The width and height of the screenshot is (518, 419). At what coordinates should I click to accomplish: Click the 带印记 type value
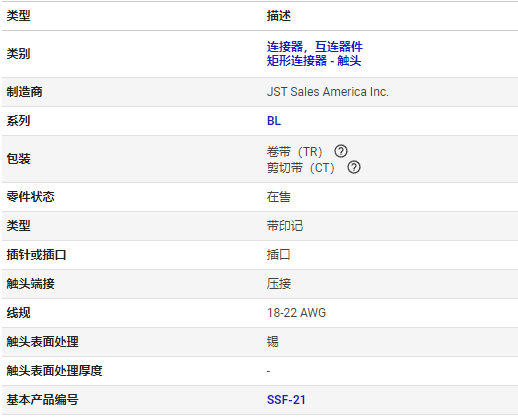point(285,226)
